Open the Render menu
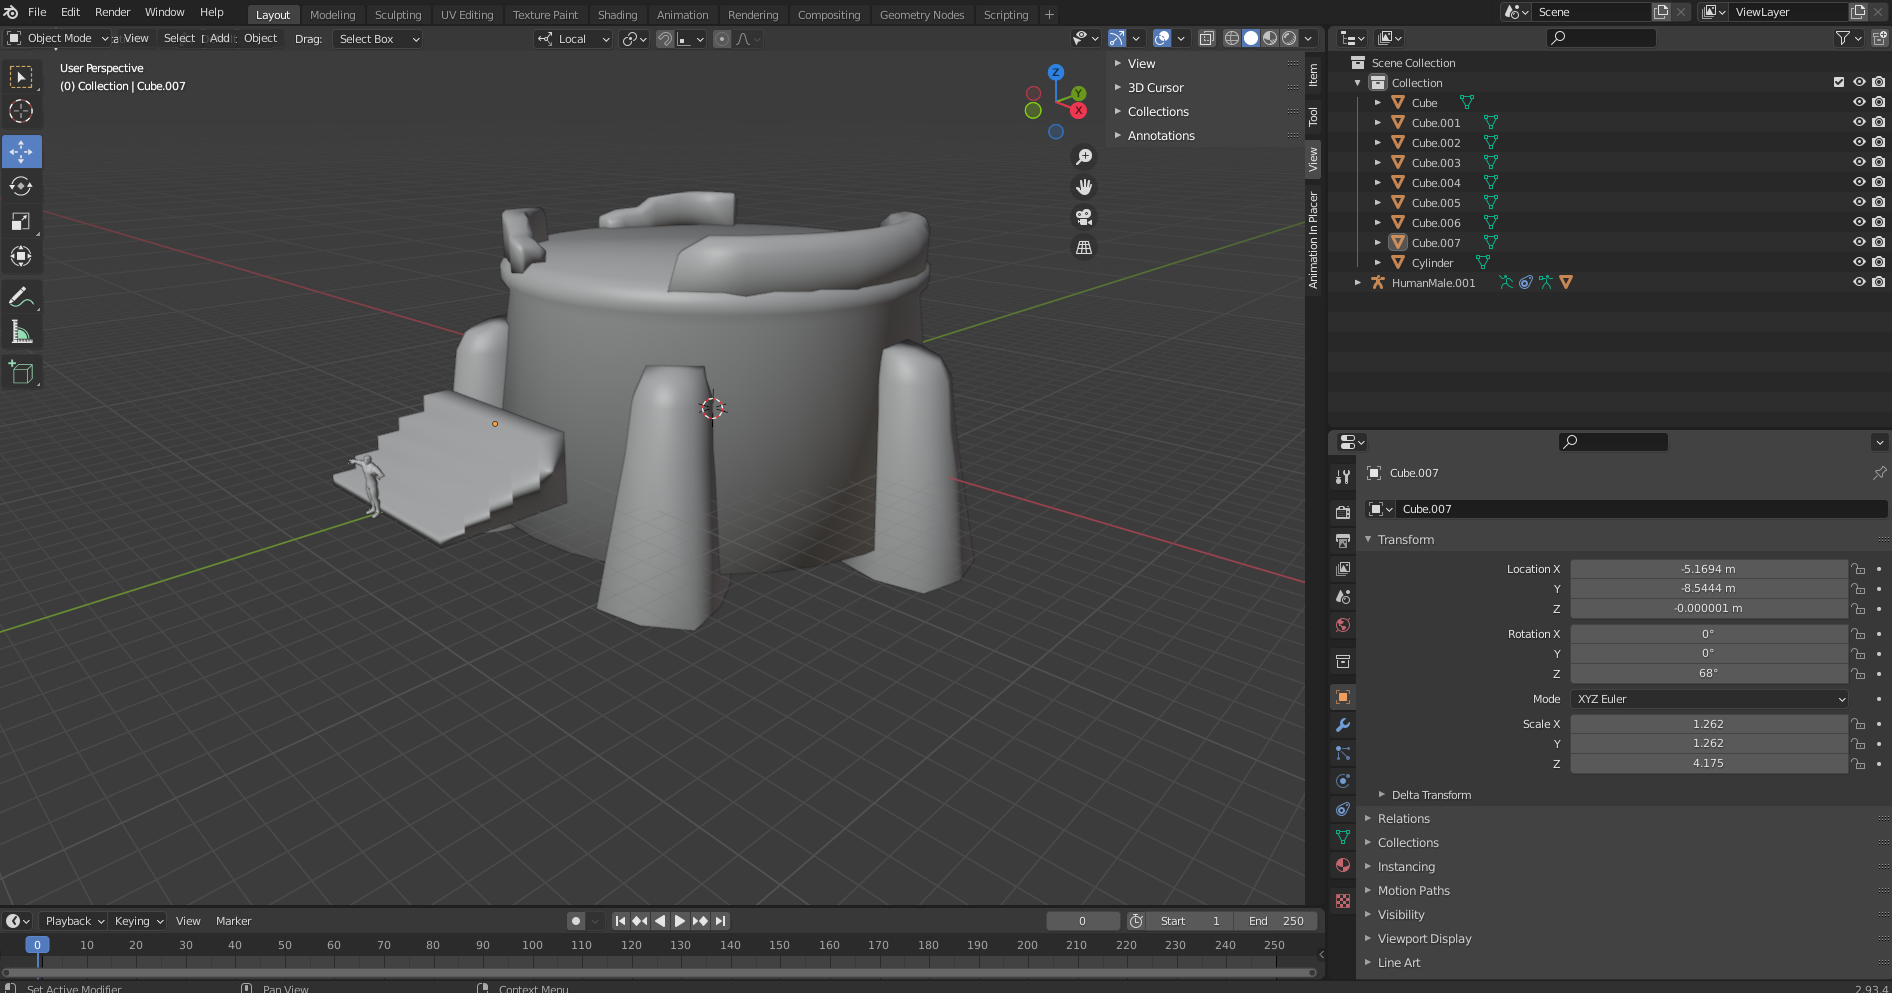This screenshot has width=1892, height=993. coord(112,12)
